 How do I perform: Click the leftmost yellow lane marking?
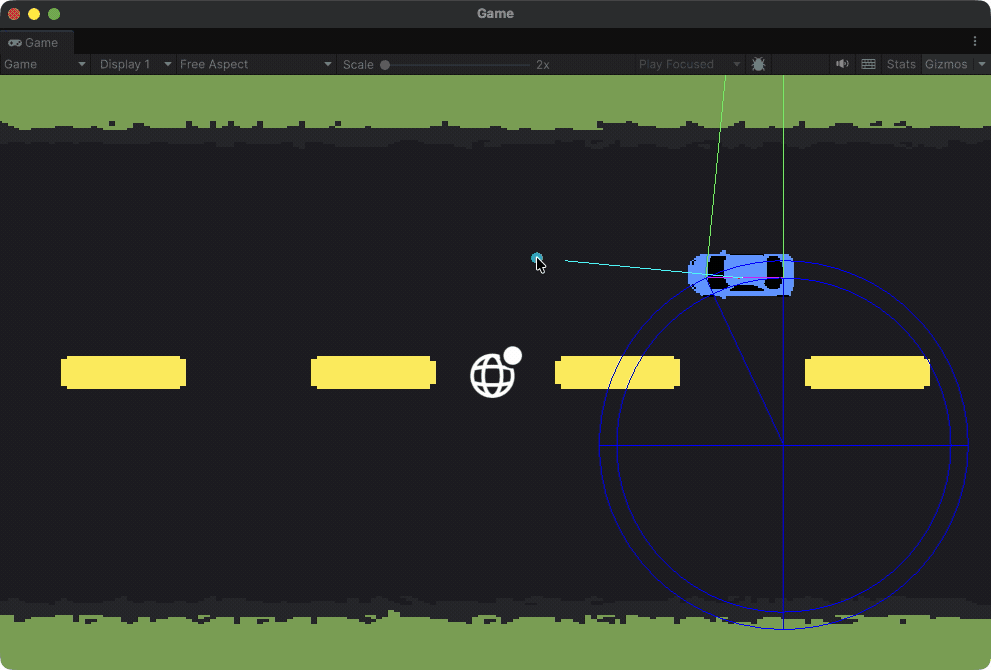coord(123,372)
